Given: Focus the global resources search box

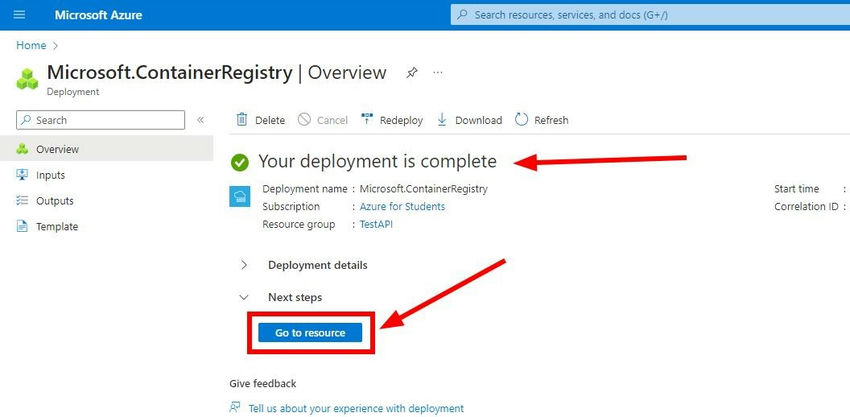Looking at the screenshot, I should (x=650, y=15).
